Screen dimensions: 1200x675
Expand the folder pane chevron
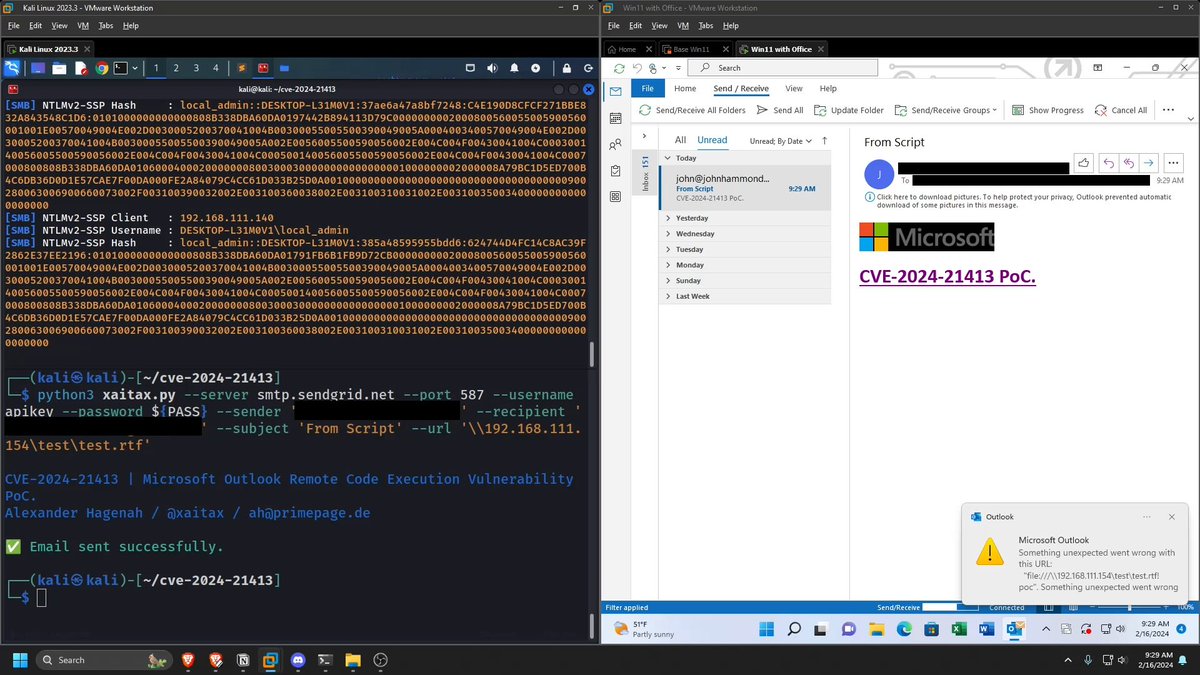click(644, 136)
